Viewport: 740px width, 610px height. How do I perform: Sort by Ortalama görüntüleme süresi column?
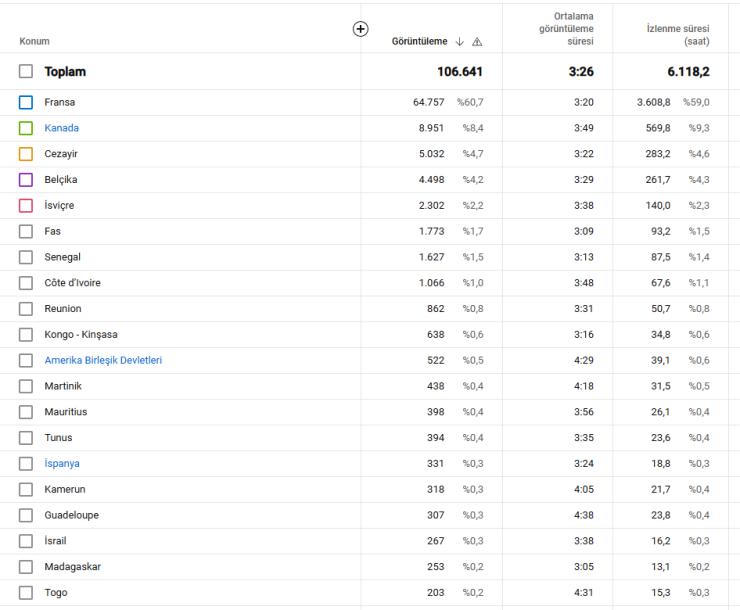[566, 29]
